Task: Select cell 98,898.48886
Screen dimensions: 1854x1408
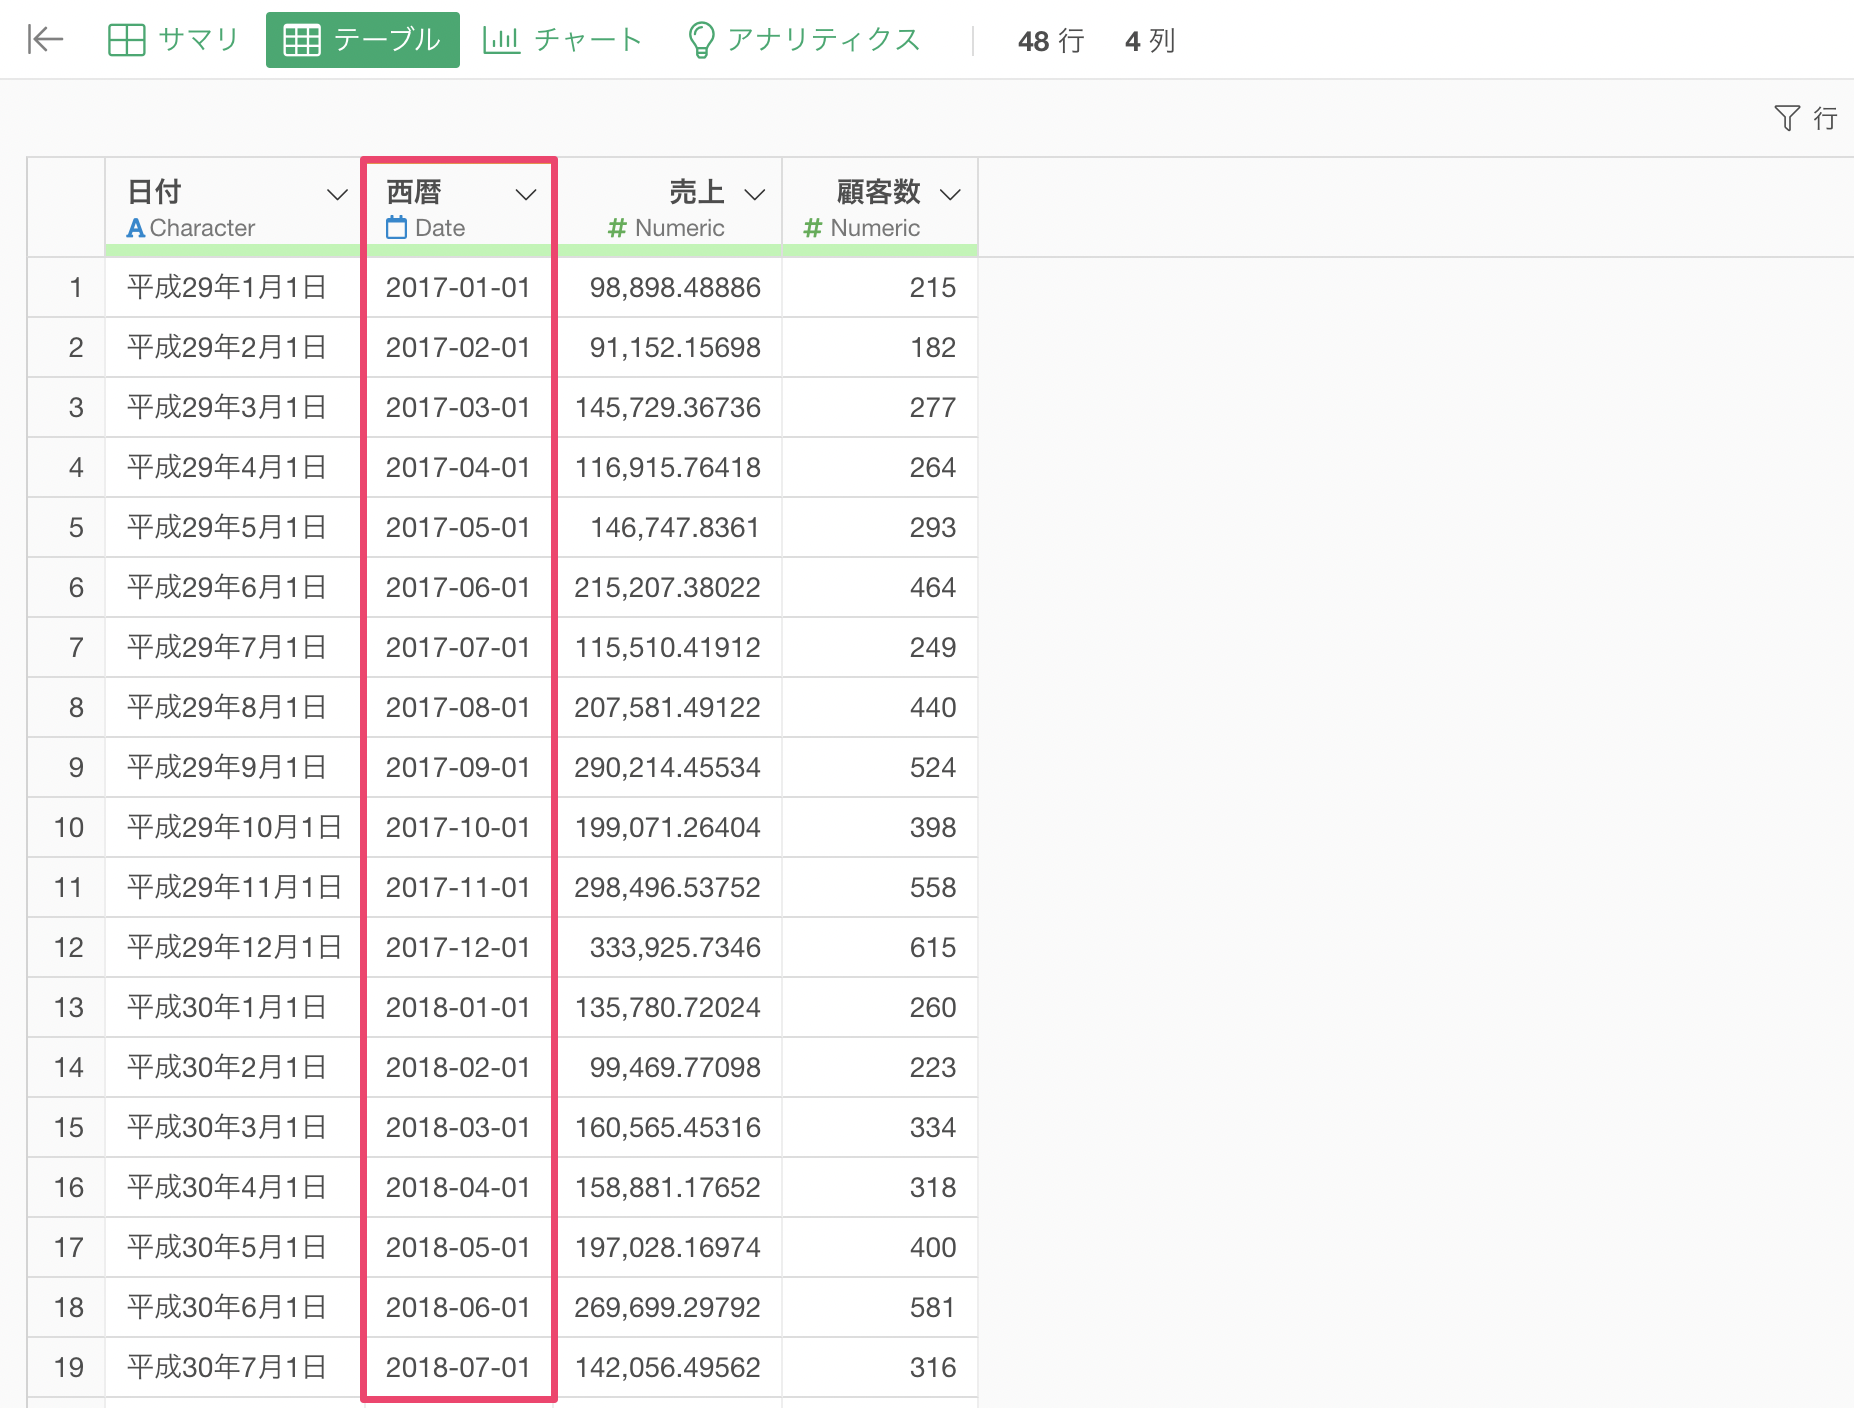Action: click(668, 287)
